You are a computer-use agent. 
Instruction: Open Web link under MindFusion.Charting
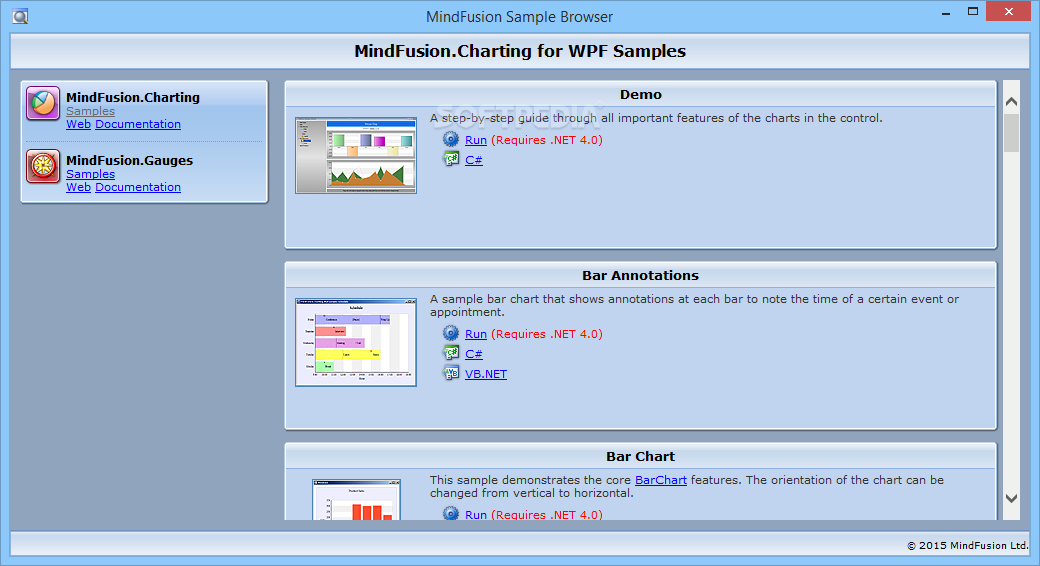tap(78, 124)
